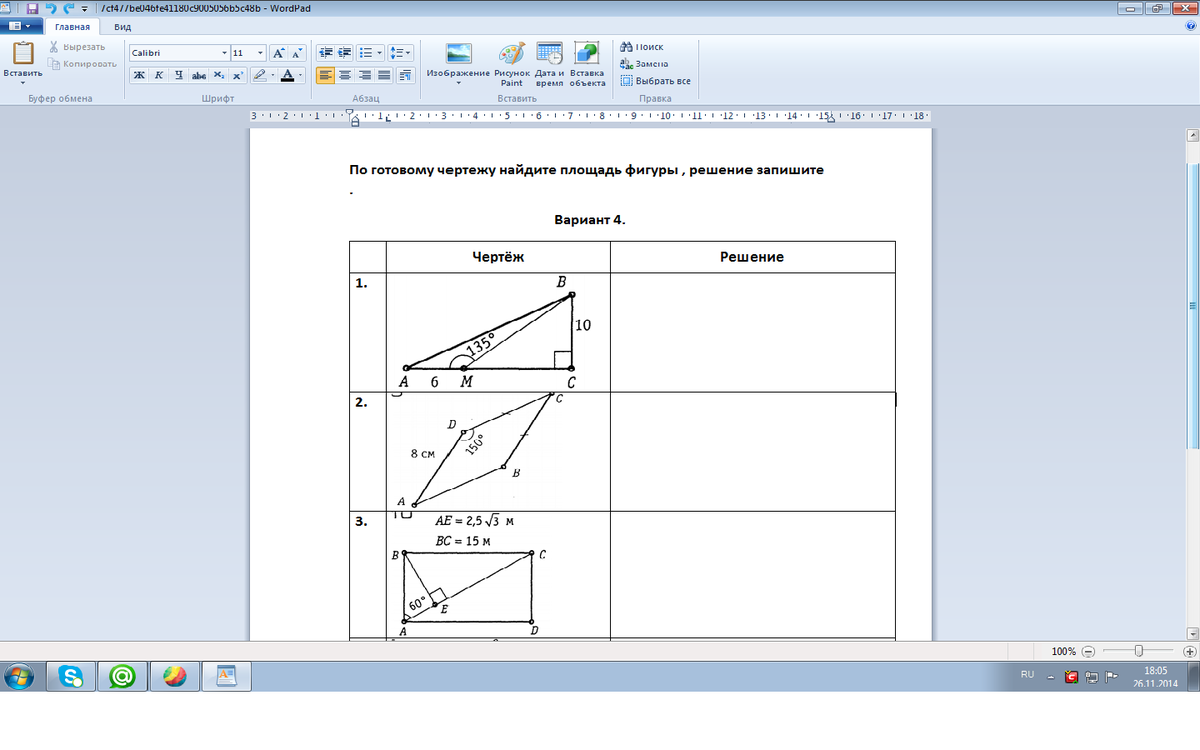Screen dimensions: 1200x750
Task: Click Поиск (Find) in the editing group
Action: [642, 47]
